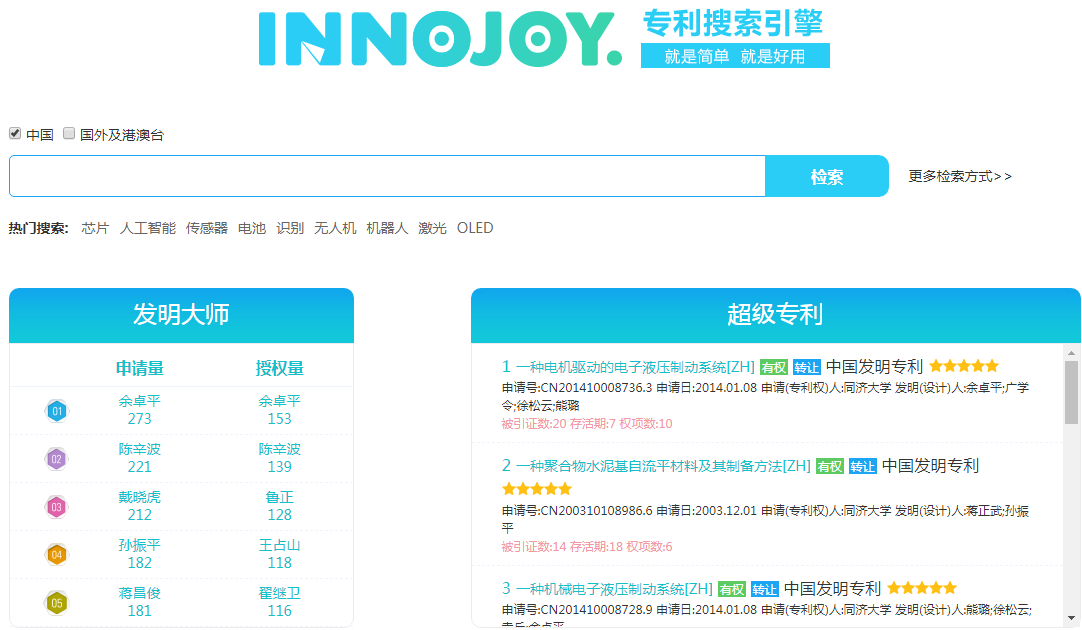Viewport: 1082px width, 630px height.
Task: Click the 热门搜索 label
Action: pyautogui.click(x=39, y=228)
